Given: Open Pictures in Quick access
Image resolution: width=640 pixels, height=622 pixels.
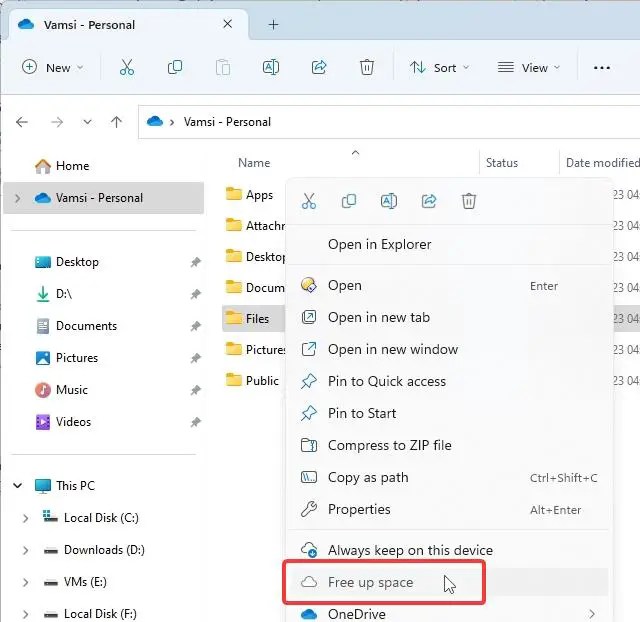Looking at the screenshot, I should coord(67,358).
